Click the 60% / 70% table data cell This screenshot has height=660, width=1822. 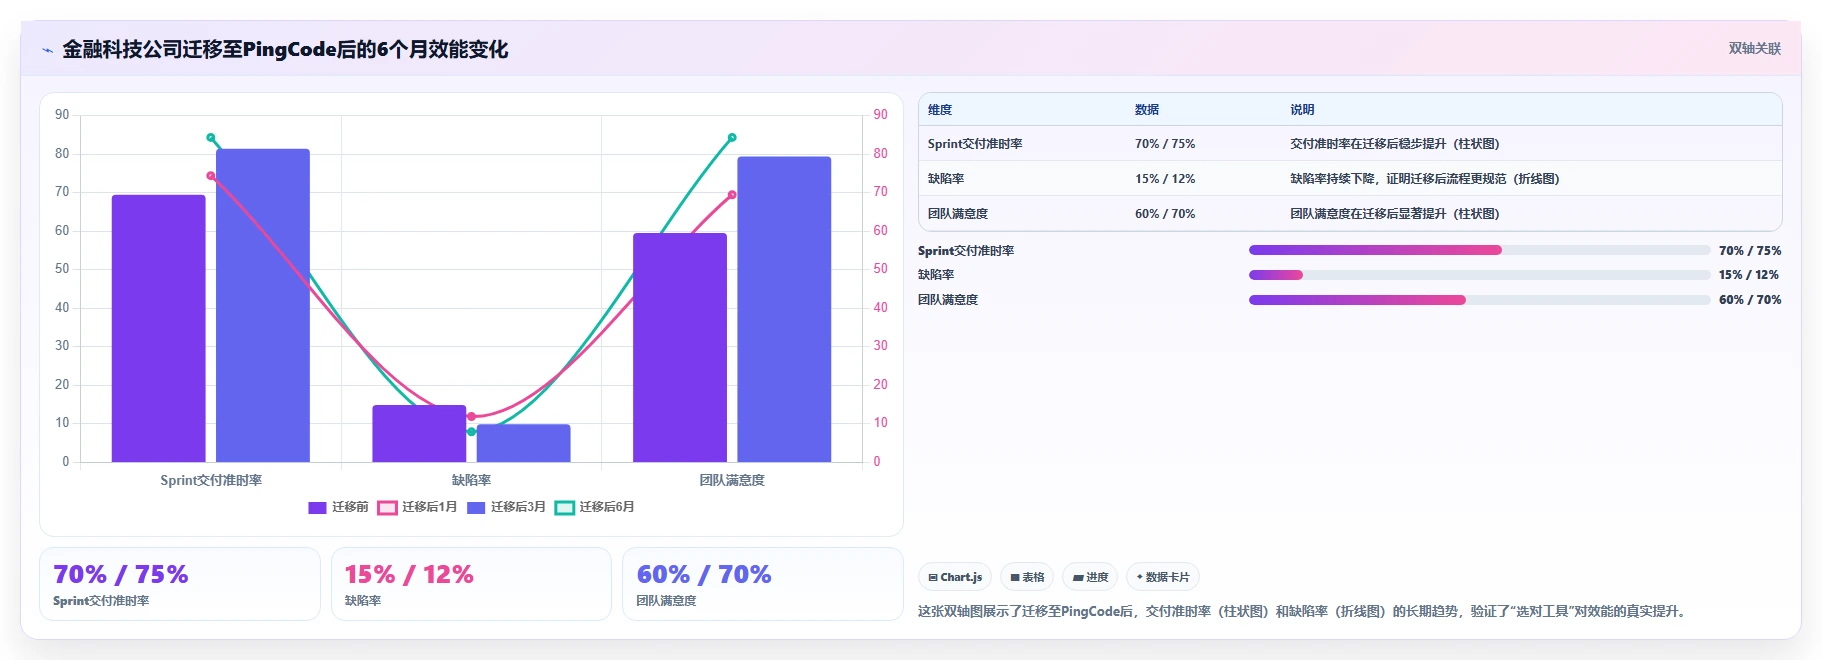click(1165, 214)
